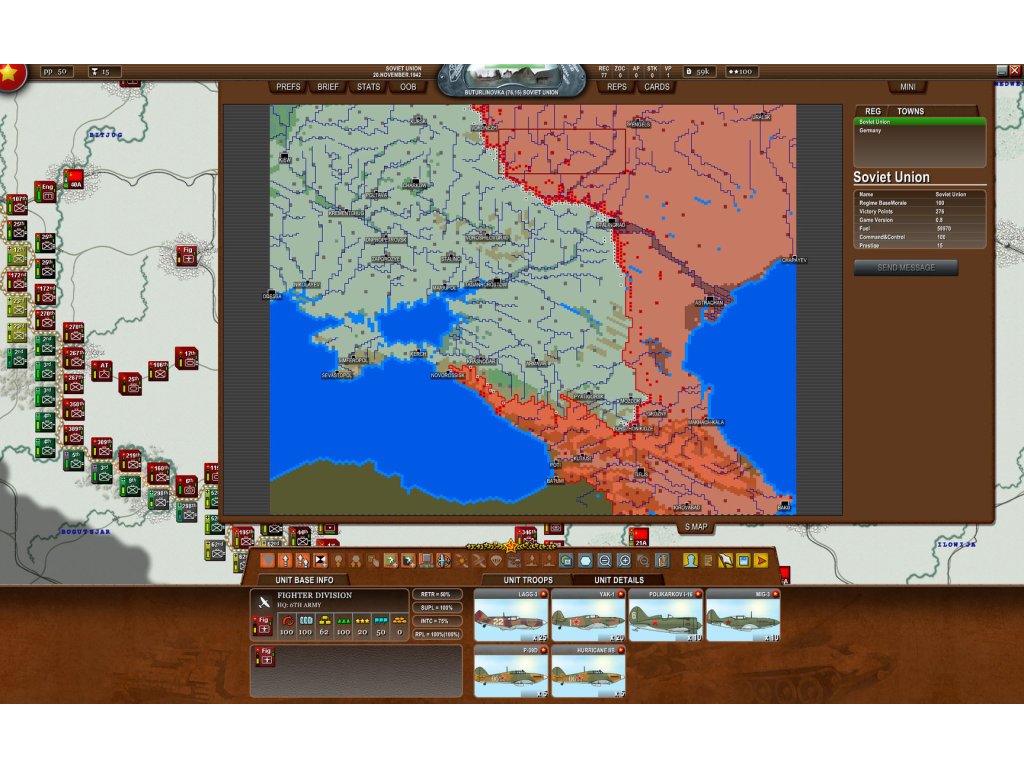Click the yellow save disk icon
The image size is (1024, 768).
[743, 560]
